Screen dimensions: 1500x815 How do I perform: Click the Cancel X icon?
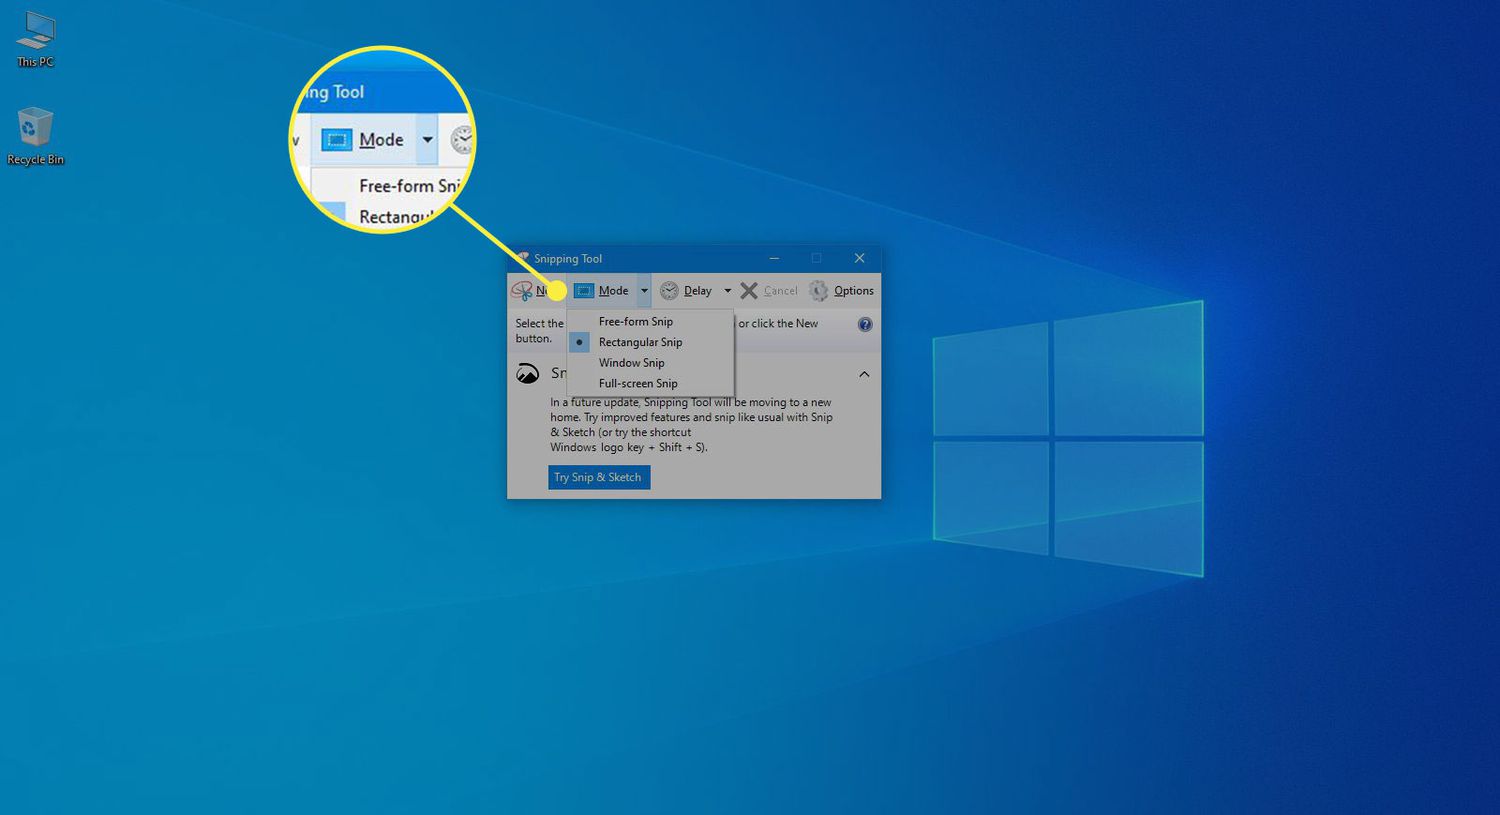pos(749,291)
